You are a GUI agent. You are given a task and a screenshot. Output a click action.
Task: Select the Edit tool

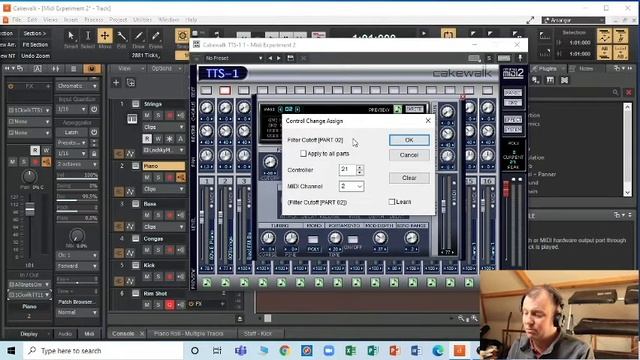(121, 37)
